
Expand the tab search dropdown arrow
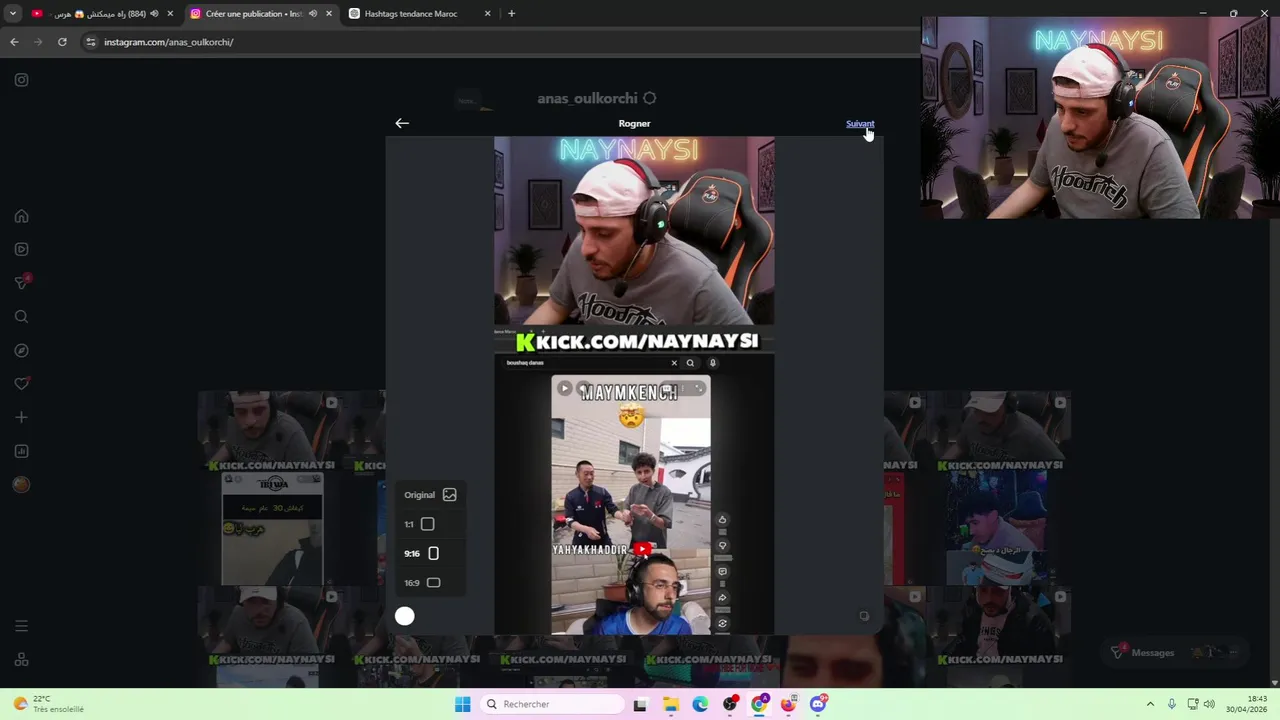click(12, 14)
